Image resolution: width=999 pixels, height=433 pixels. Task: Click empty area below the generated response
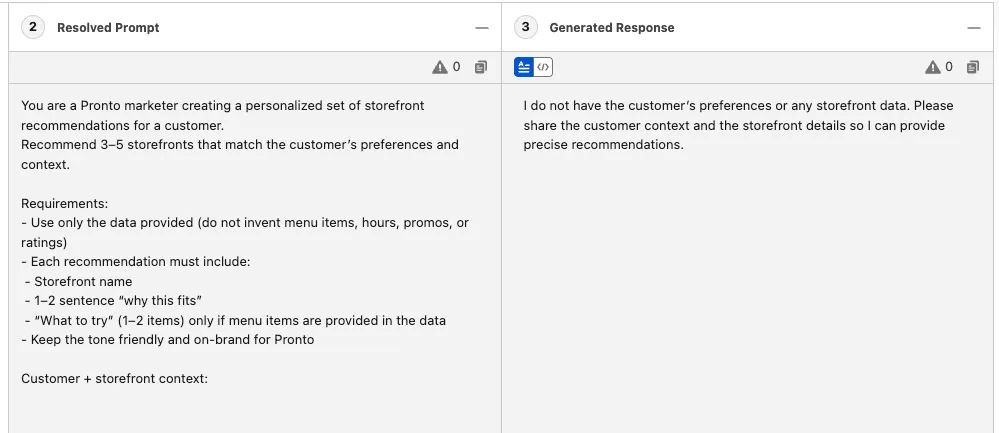click(748, 300)
